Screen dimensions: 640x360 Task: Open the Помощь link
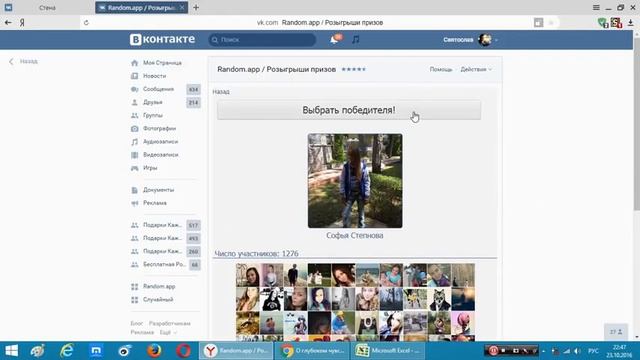[x=441, y=69]
